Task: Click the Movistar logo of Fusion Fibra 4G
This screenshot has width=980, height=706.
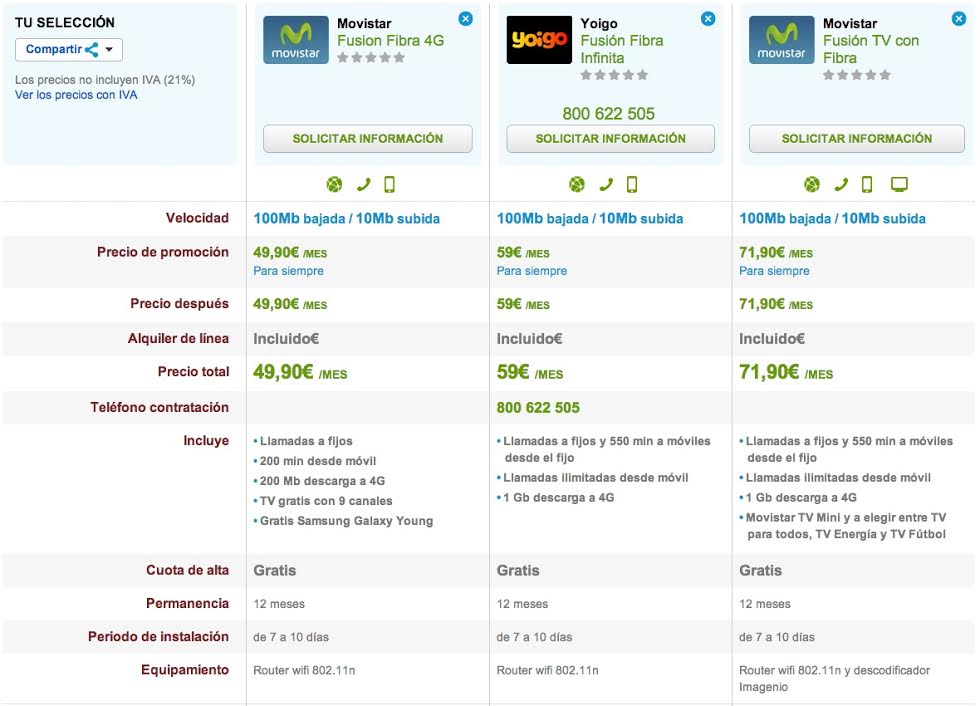Action: (x=296, y=40)
